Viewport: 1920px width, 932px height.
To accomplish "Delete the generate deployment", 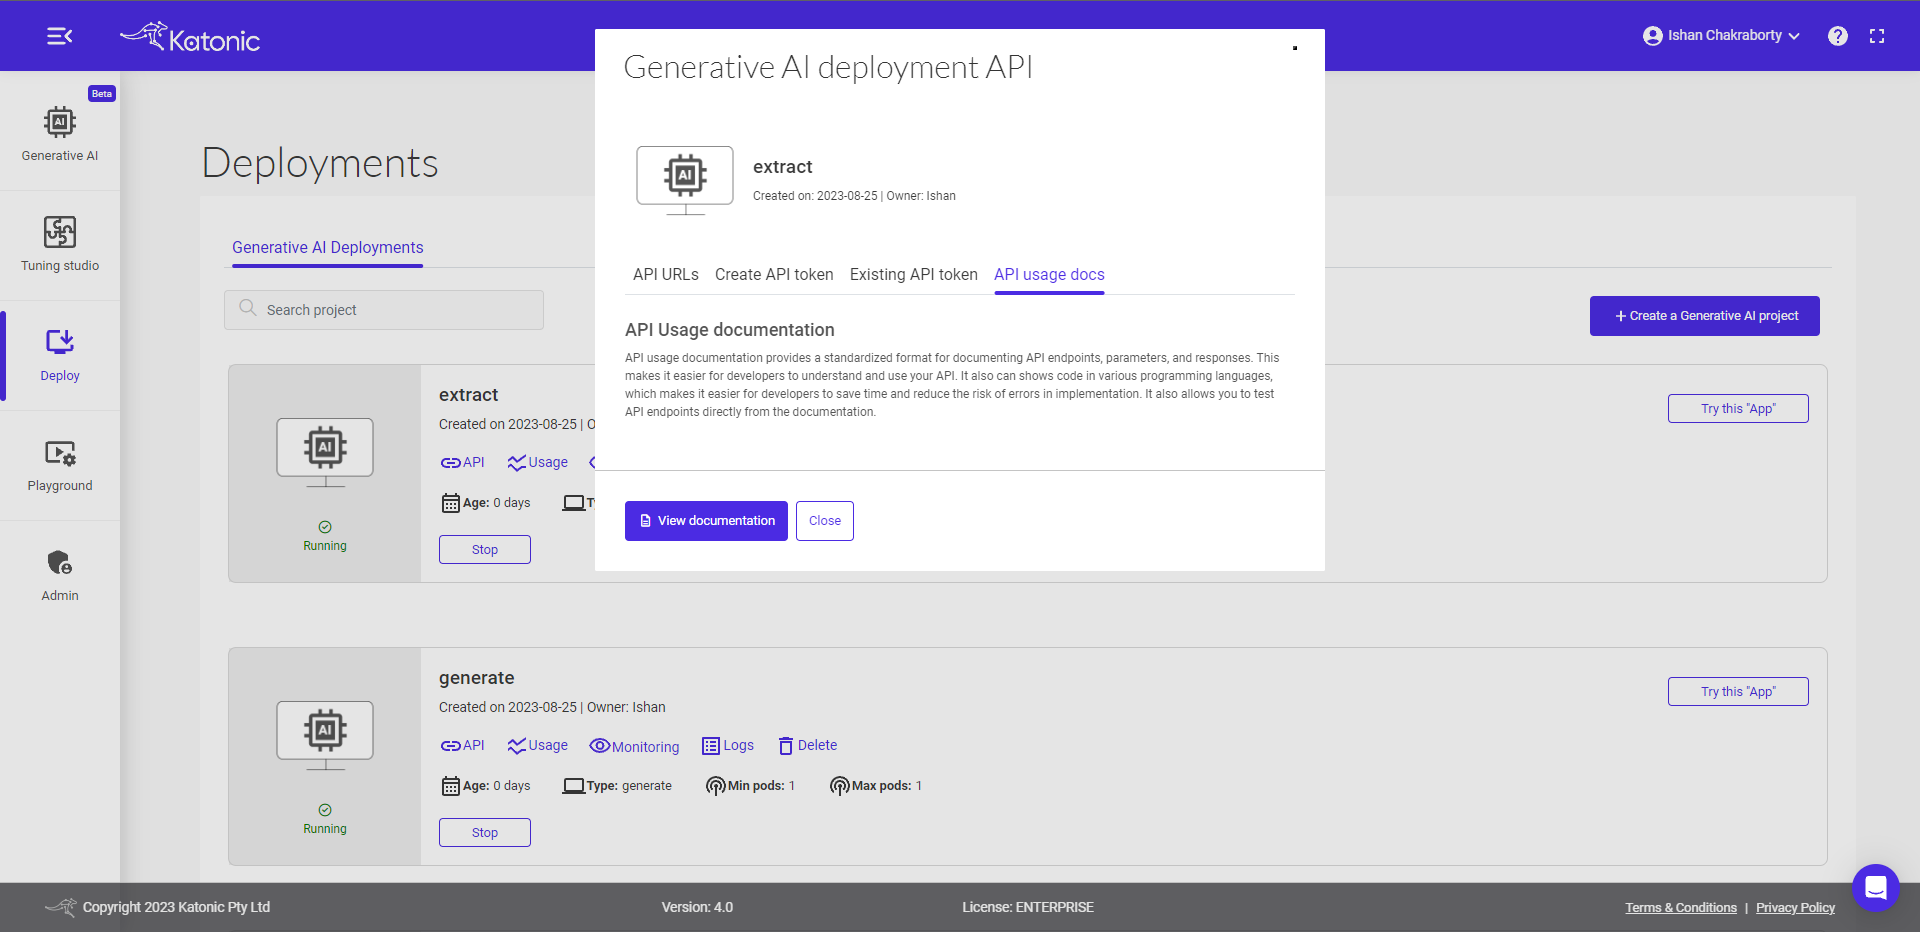I will [807, 745].
